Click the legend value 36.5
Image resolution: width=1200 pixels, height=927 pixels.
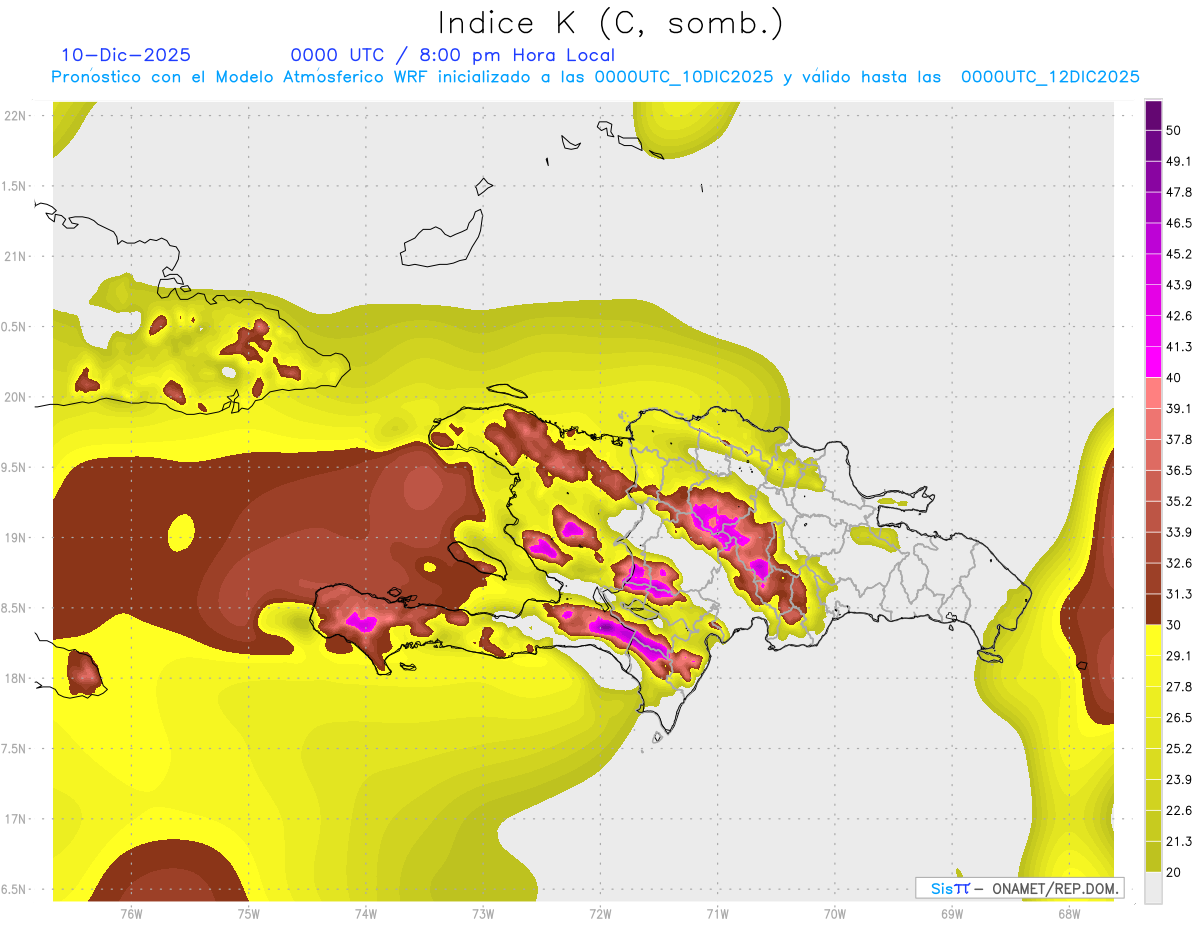pos(1178,470)
